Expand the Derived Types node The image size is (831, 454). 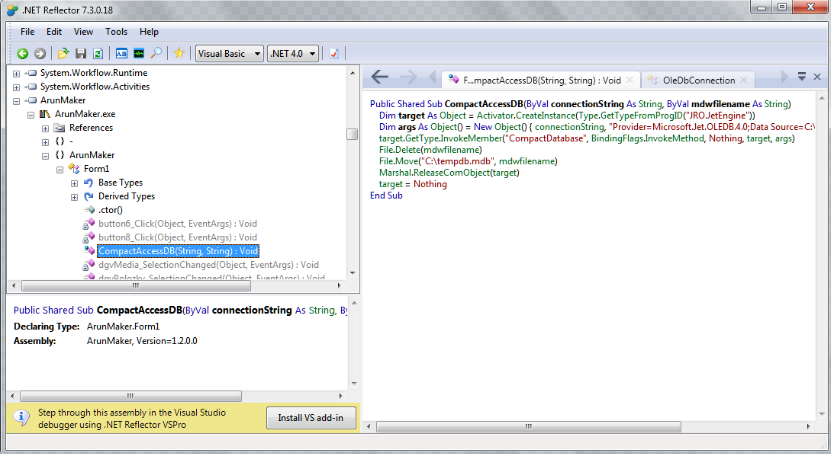[74, 197]
